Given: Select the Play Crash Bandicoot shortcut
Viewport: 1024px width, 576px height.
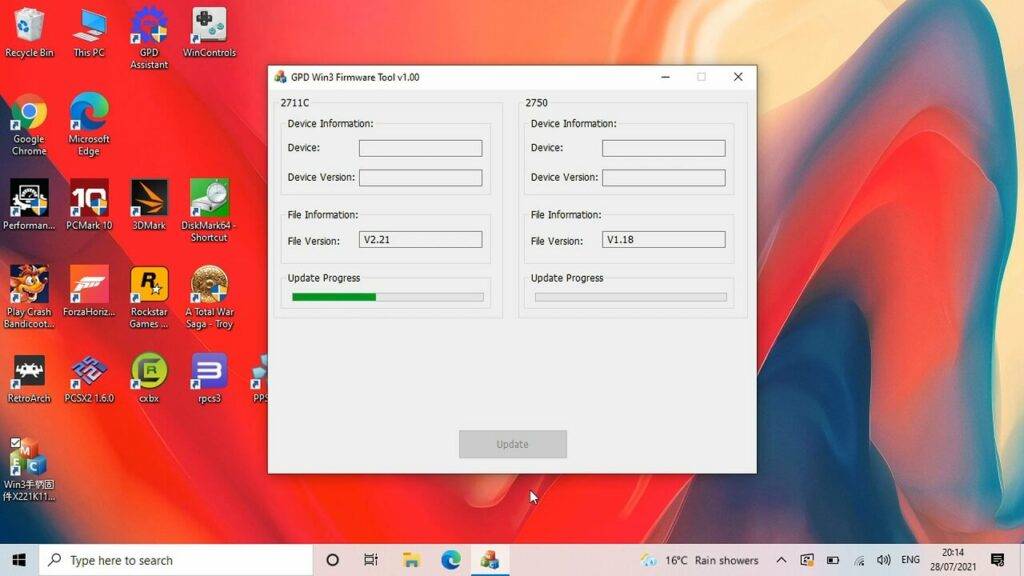Looking at the screenshot, I should 29,296.
